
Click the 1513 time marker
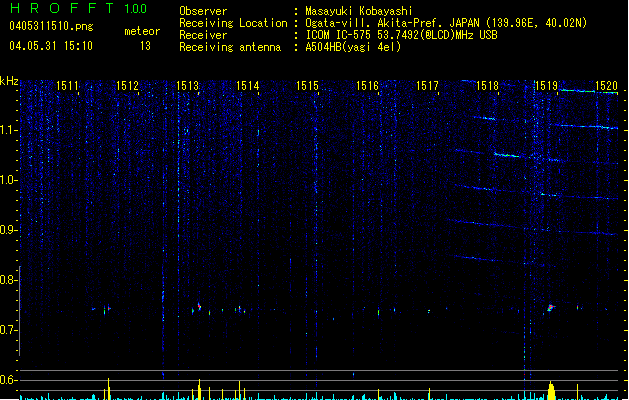pyautogui.click(x=187, y=86)
